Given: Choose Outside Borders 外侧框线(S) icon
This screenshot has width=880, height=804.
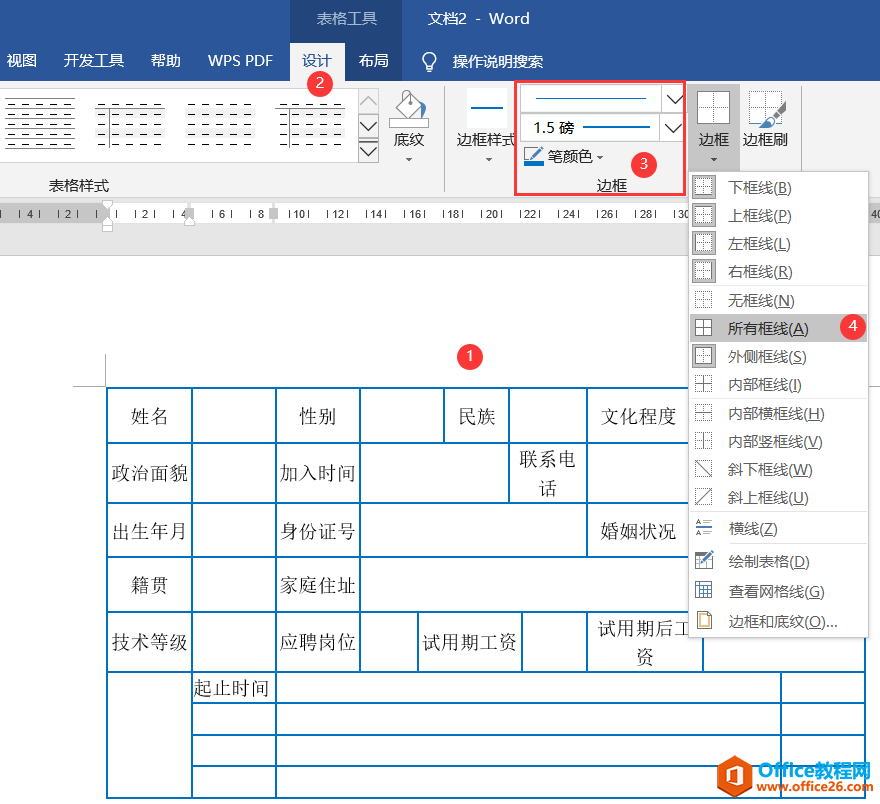Looking at the screenshot, I should click(703, 356).
